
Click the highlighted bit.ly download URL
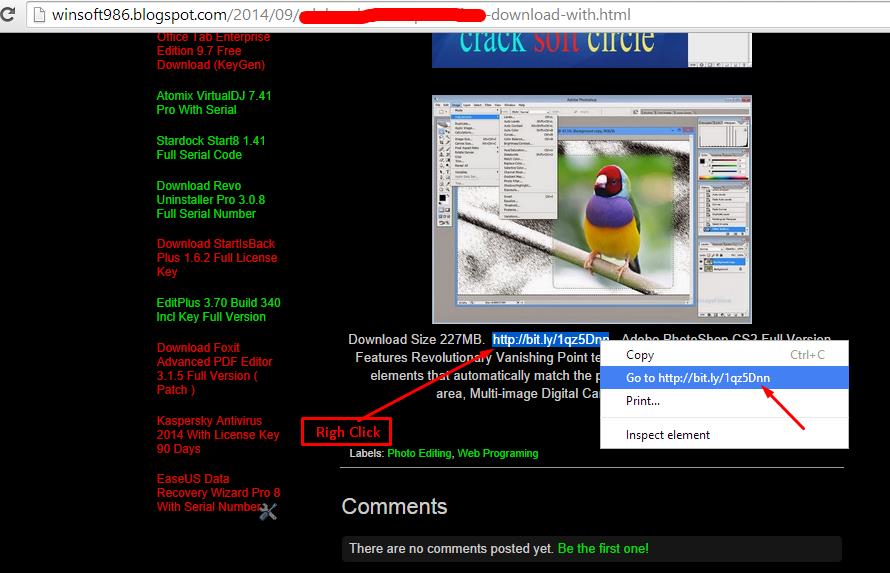tap(550, 339)
